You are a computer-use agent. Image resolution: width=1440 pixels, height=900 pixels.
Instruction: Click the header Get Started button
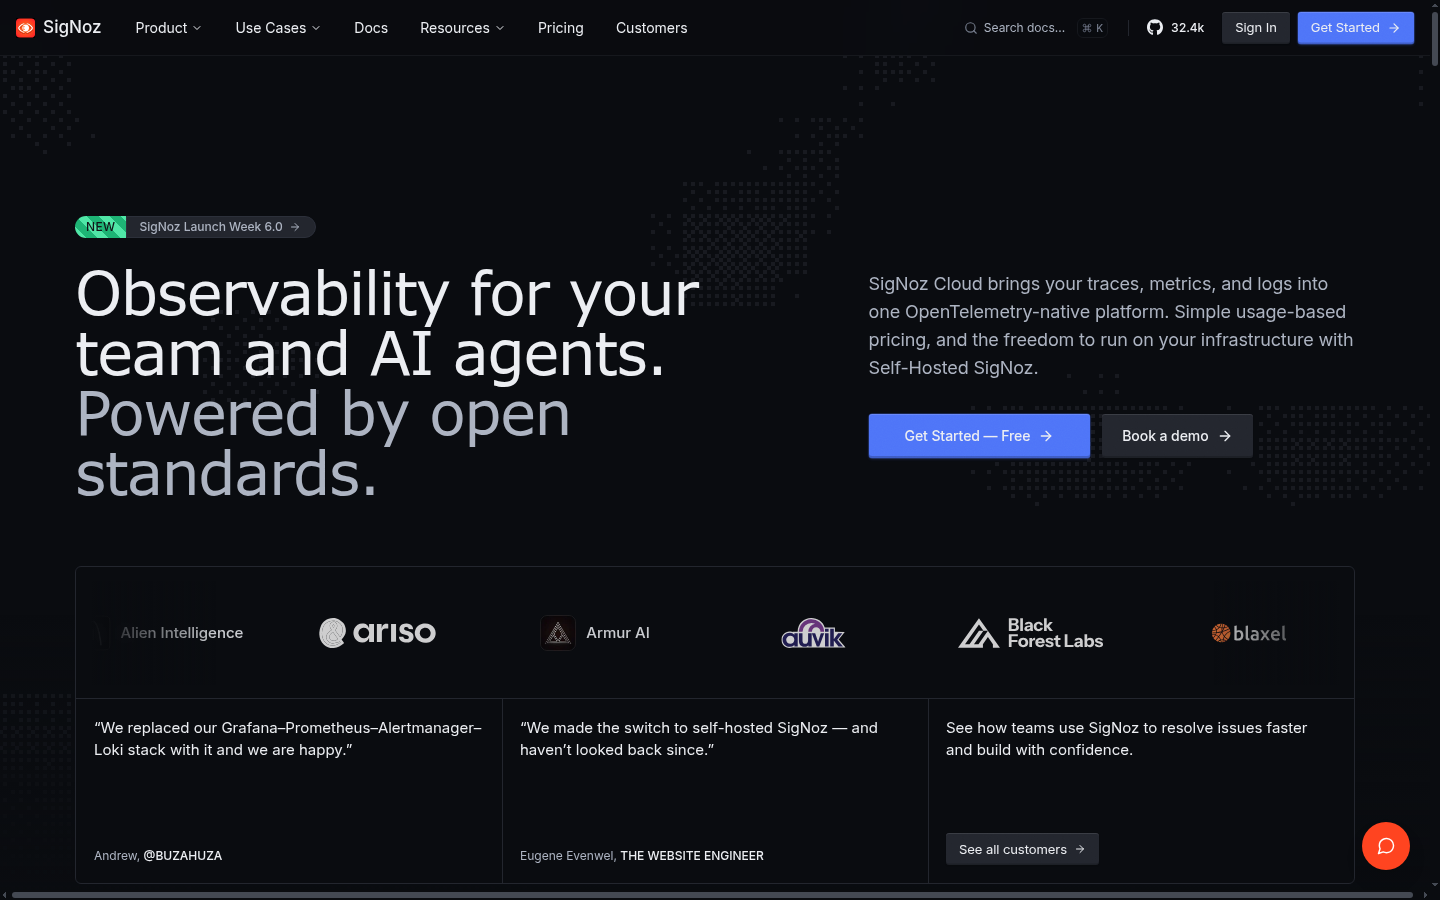tap(1356, 28)
